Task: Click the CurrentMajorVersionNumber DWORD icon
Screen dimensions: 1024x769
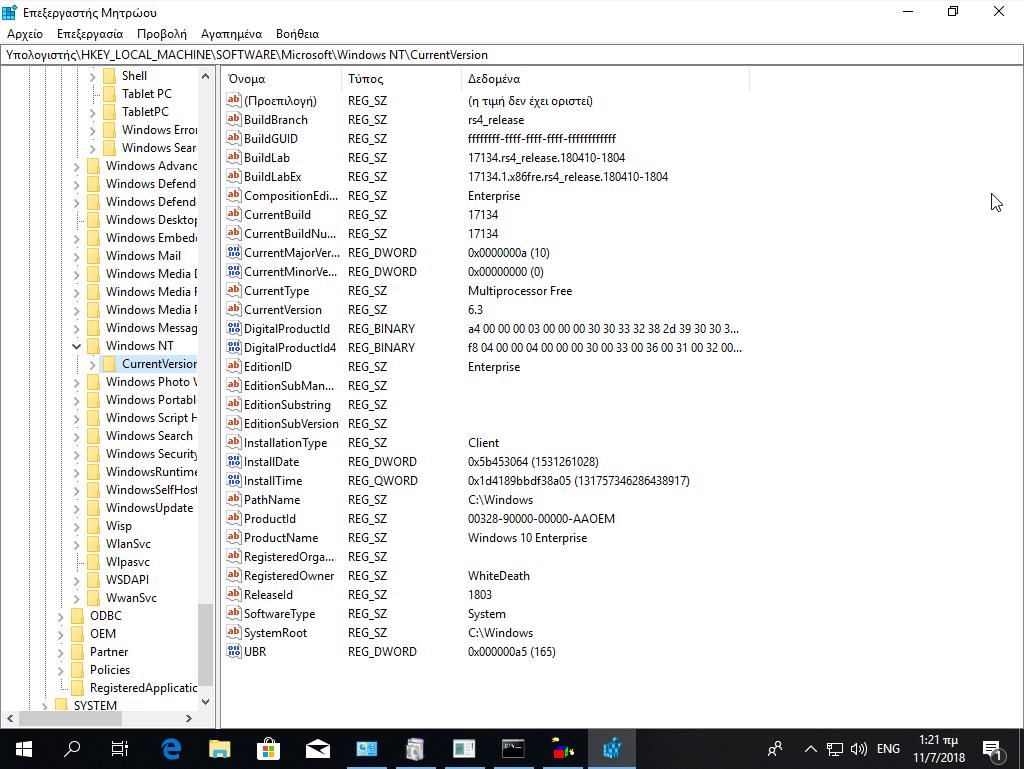Action: coord(234,253)
